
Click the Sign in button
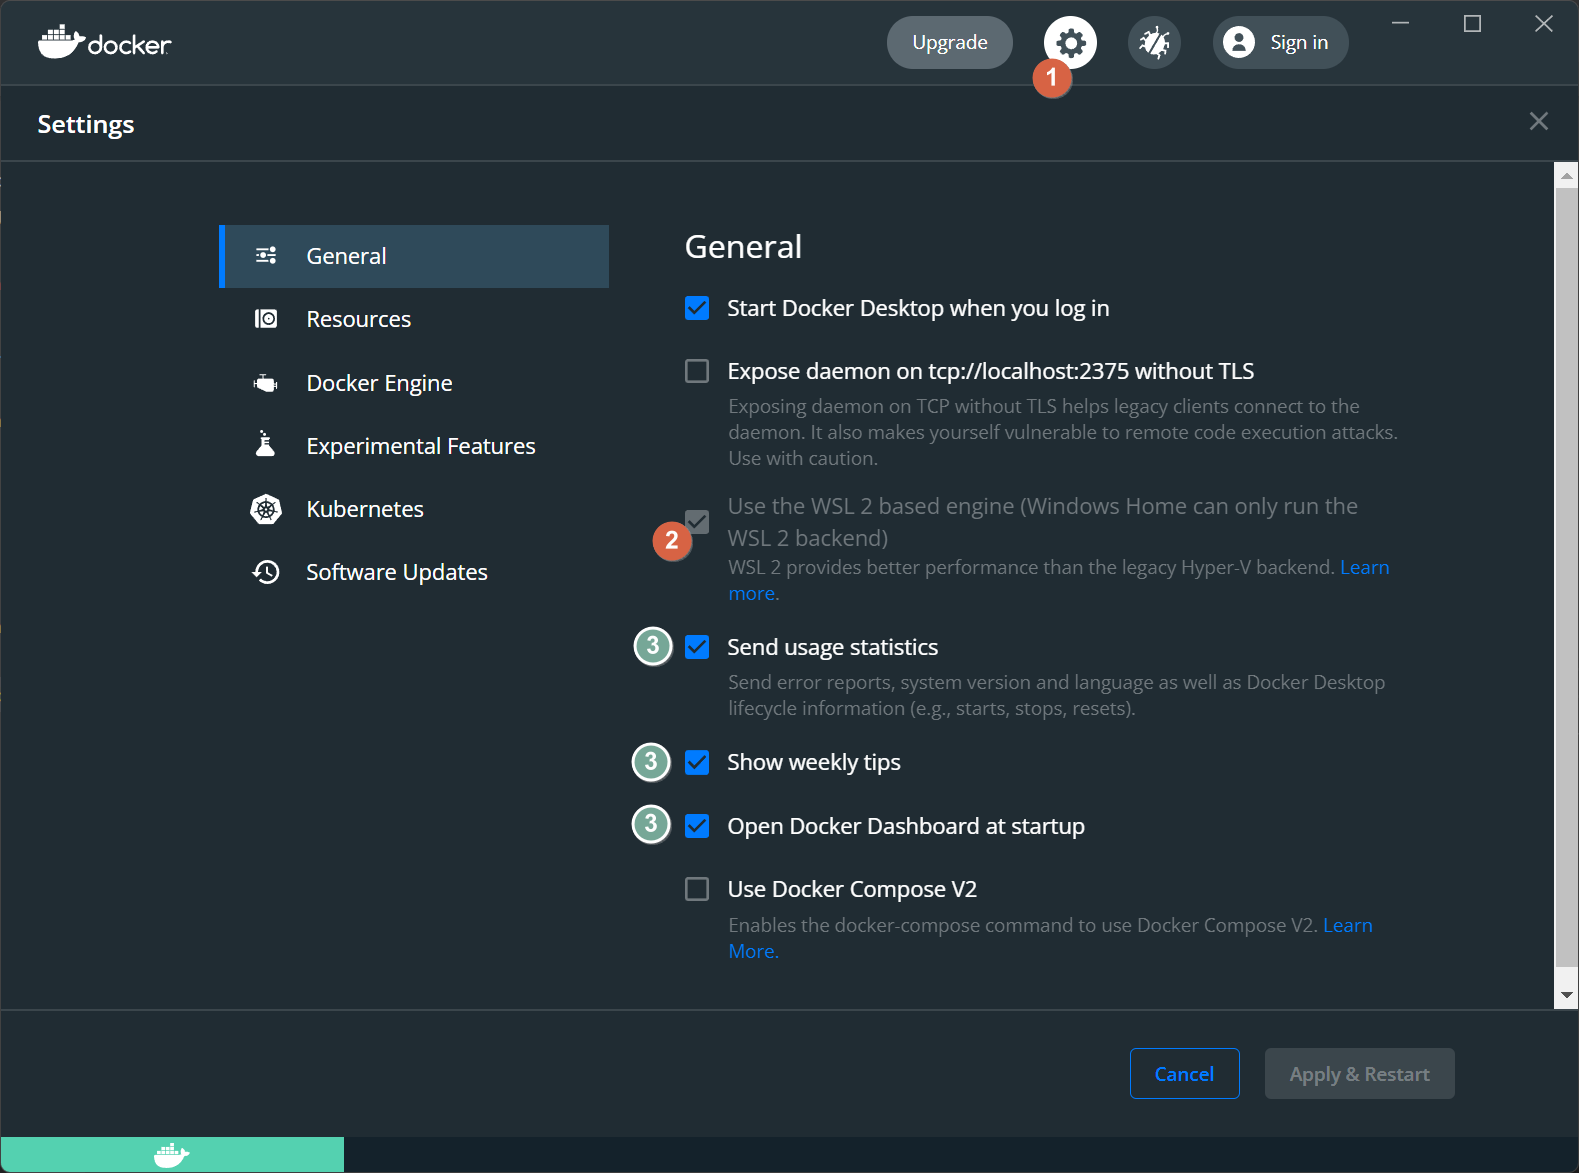(x=1281, y=43)
